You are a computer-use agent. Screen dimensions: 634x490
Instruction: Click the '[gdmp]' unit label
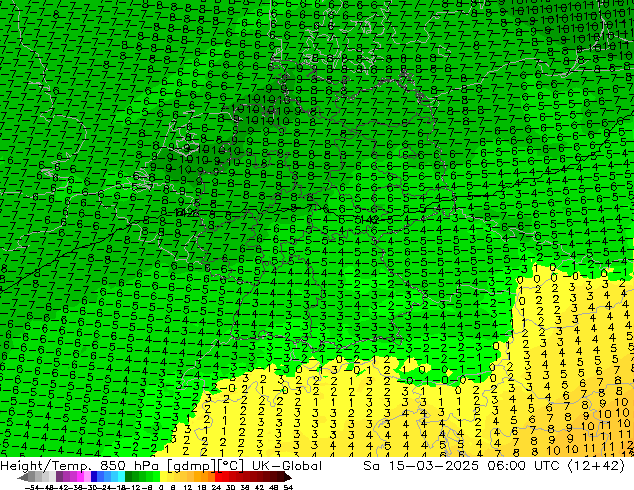pos(191,466)
